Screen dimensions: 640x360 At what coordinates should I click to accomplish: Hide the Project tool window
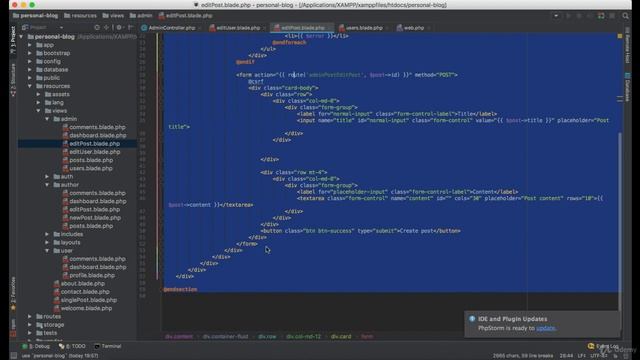pyautogui.click(x=131, y=27)
